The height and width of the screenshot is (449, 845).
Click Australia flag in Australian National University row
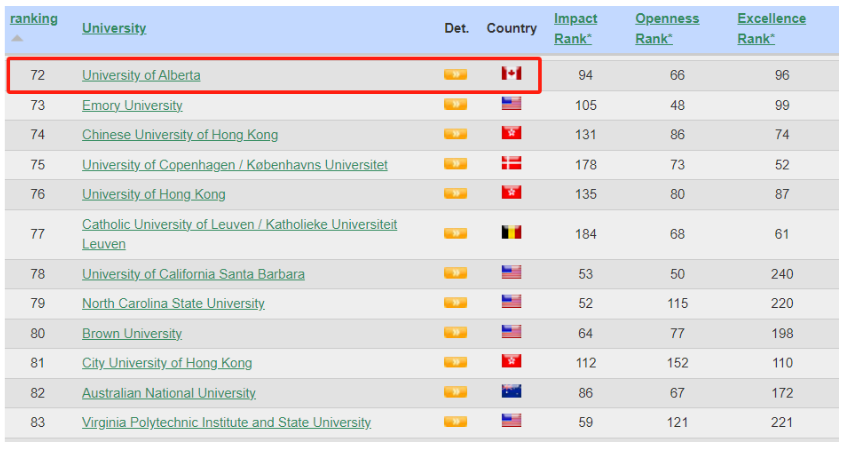[x=511, y=391]
